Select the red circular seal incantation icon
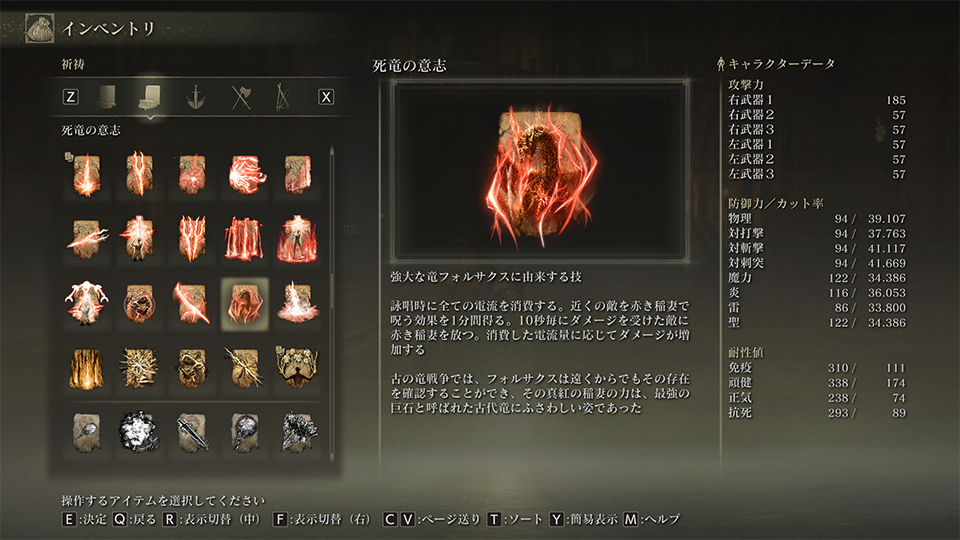 tap(139, 304)
